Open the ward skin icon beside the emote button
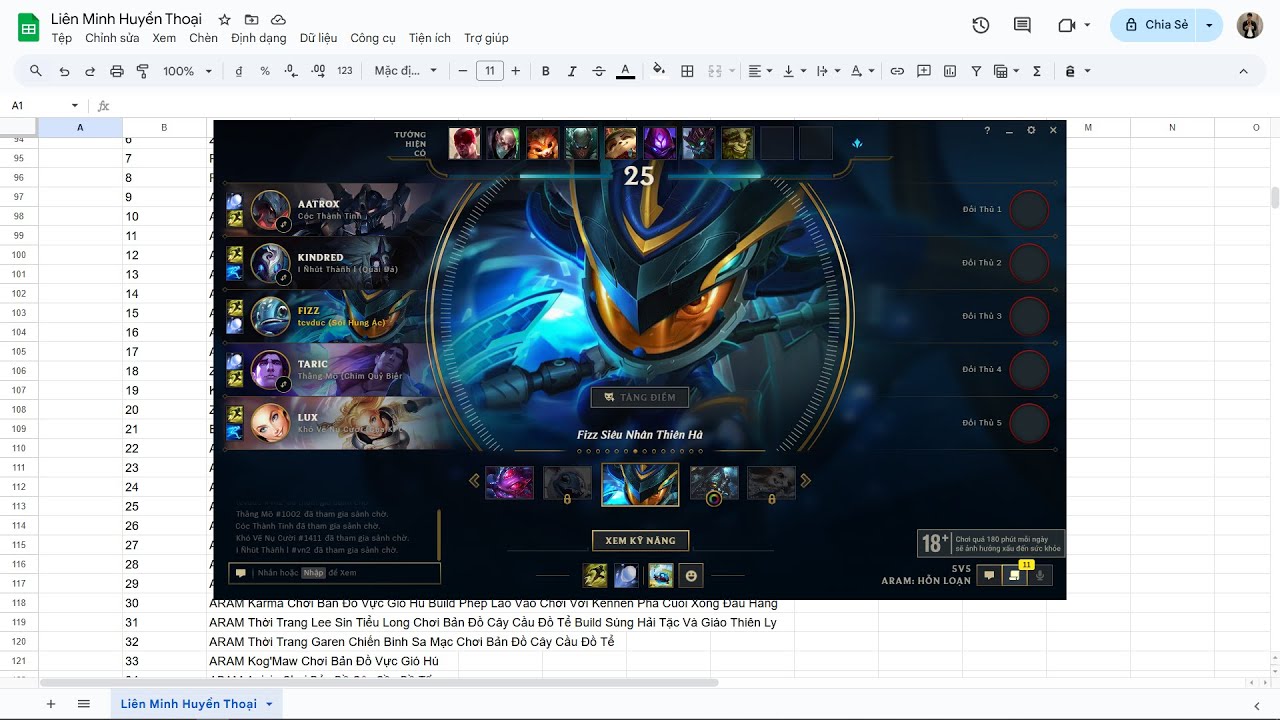This screenshot has width=1280, height=720. pos(660,575)
